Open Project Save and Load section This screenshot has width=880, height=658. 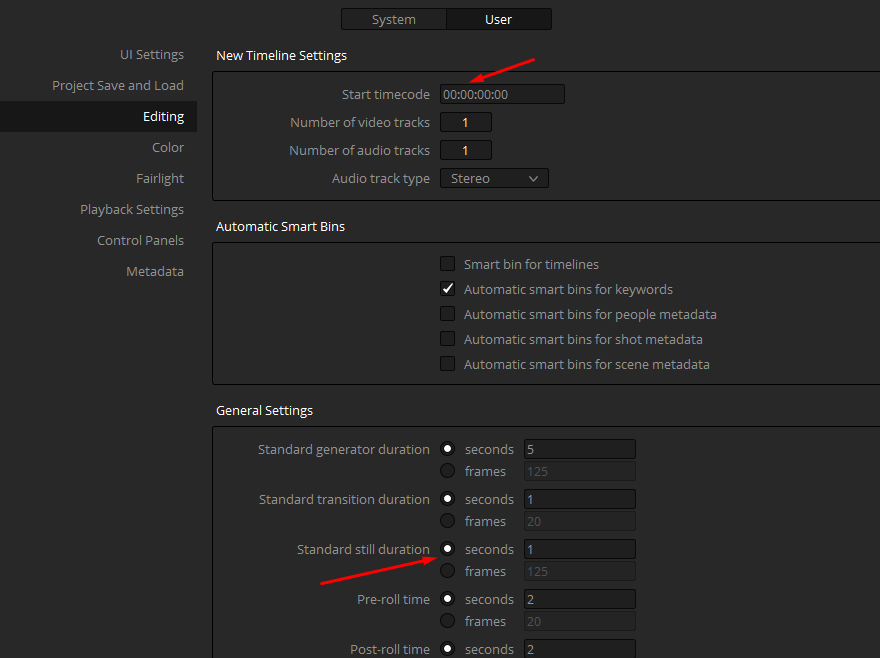118,85
